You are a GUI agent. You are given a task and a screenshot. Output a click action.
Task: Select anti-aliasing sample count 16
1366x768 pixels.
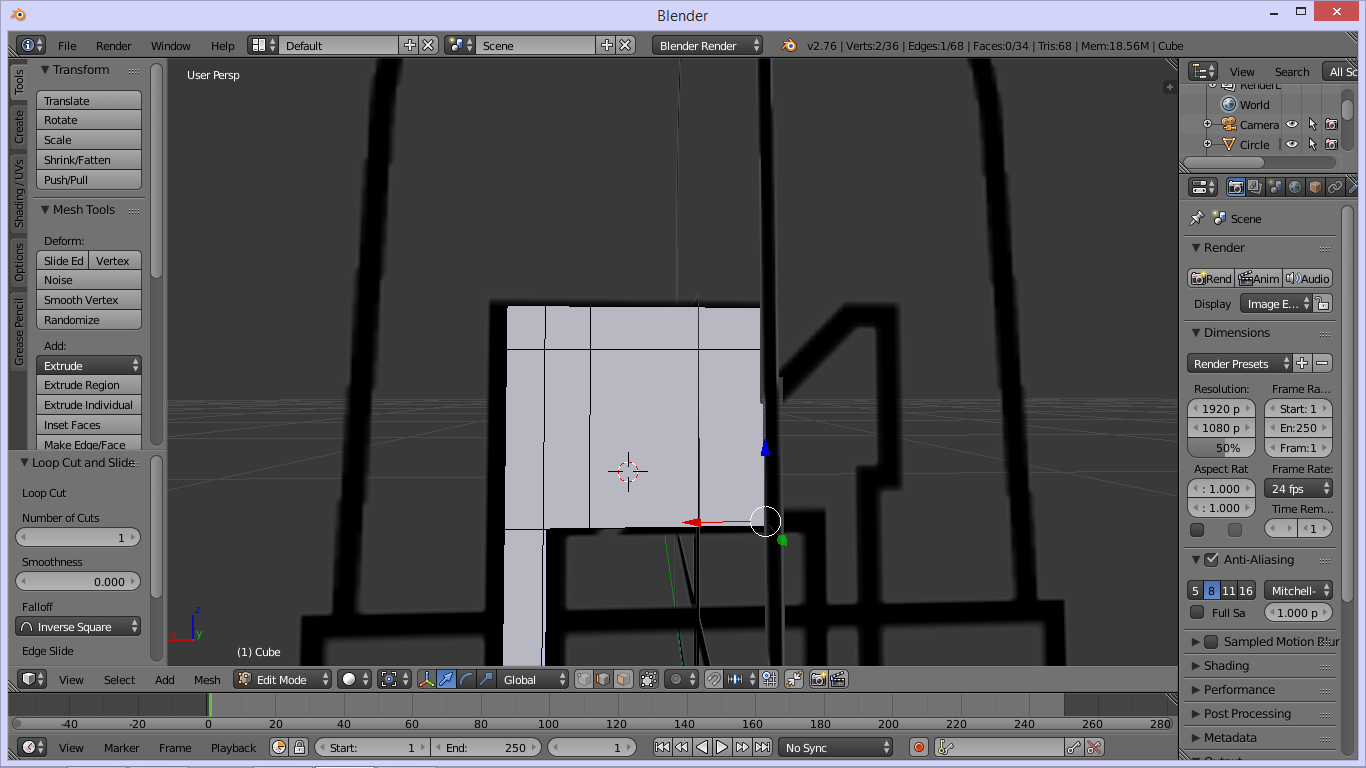[x=1246, y=590]
